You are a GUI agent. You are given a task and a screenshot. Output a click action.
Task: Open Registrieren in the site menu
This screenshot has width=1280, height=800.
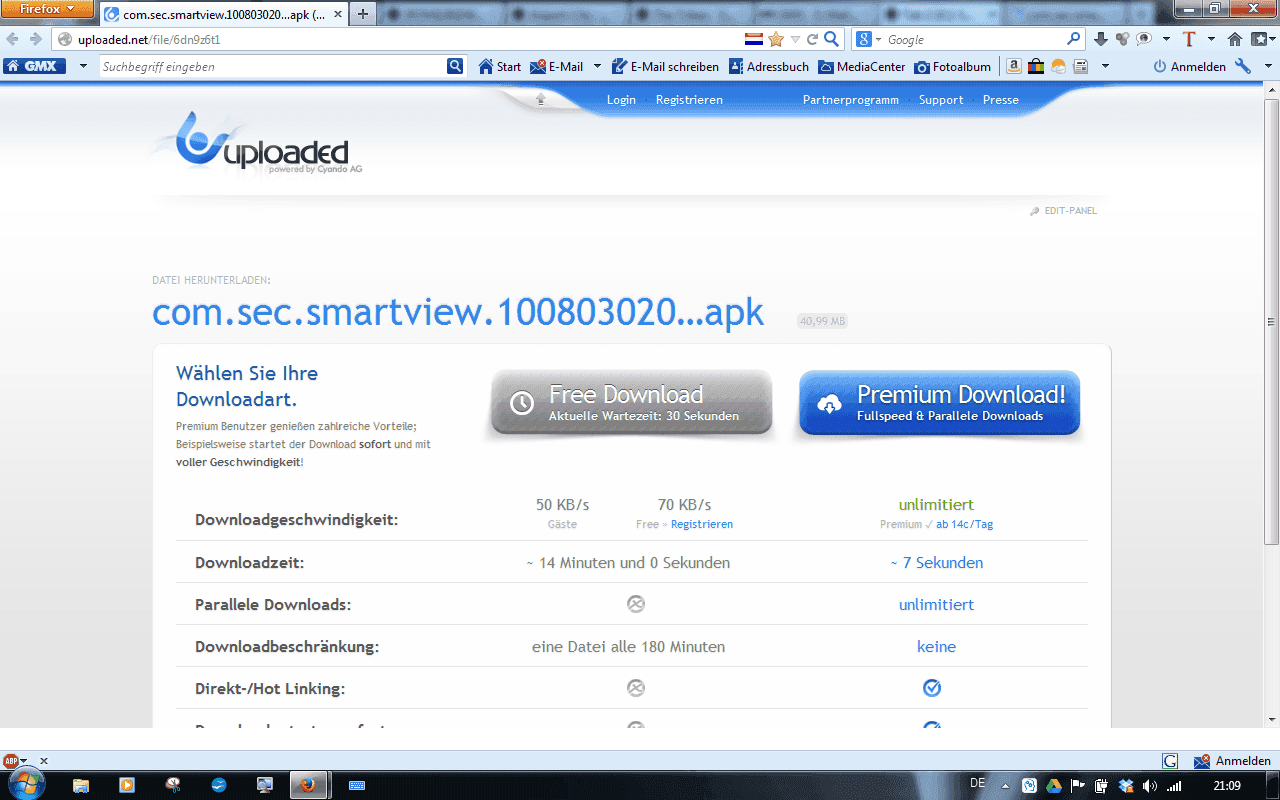point(689,100)
